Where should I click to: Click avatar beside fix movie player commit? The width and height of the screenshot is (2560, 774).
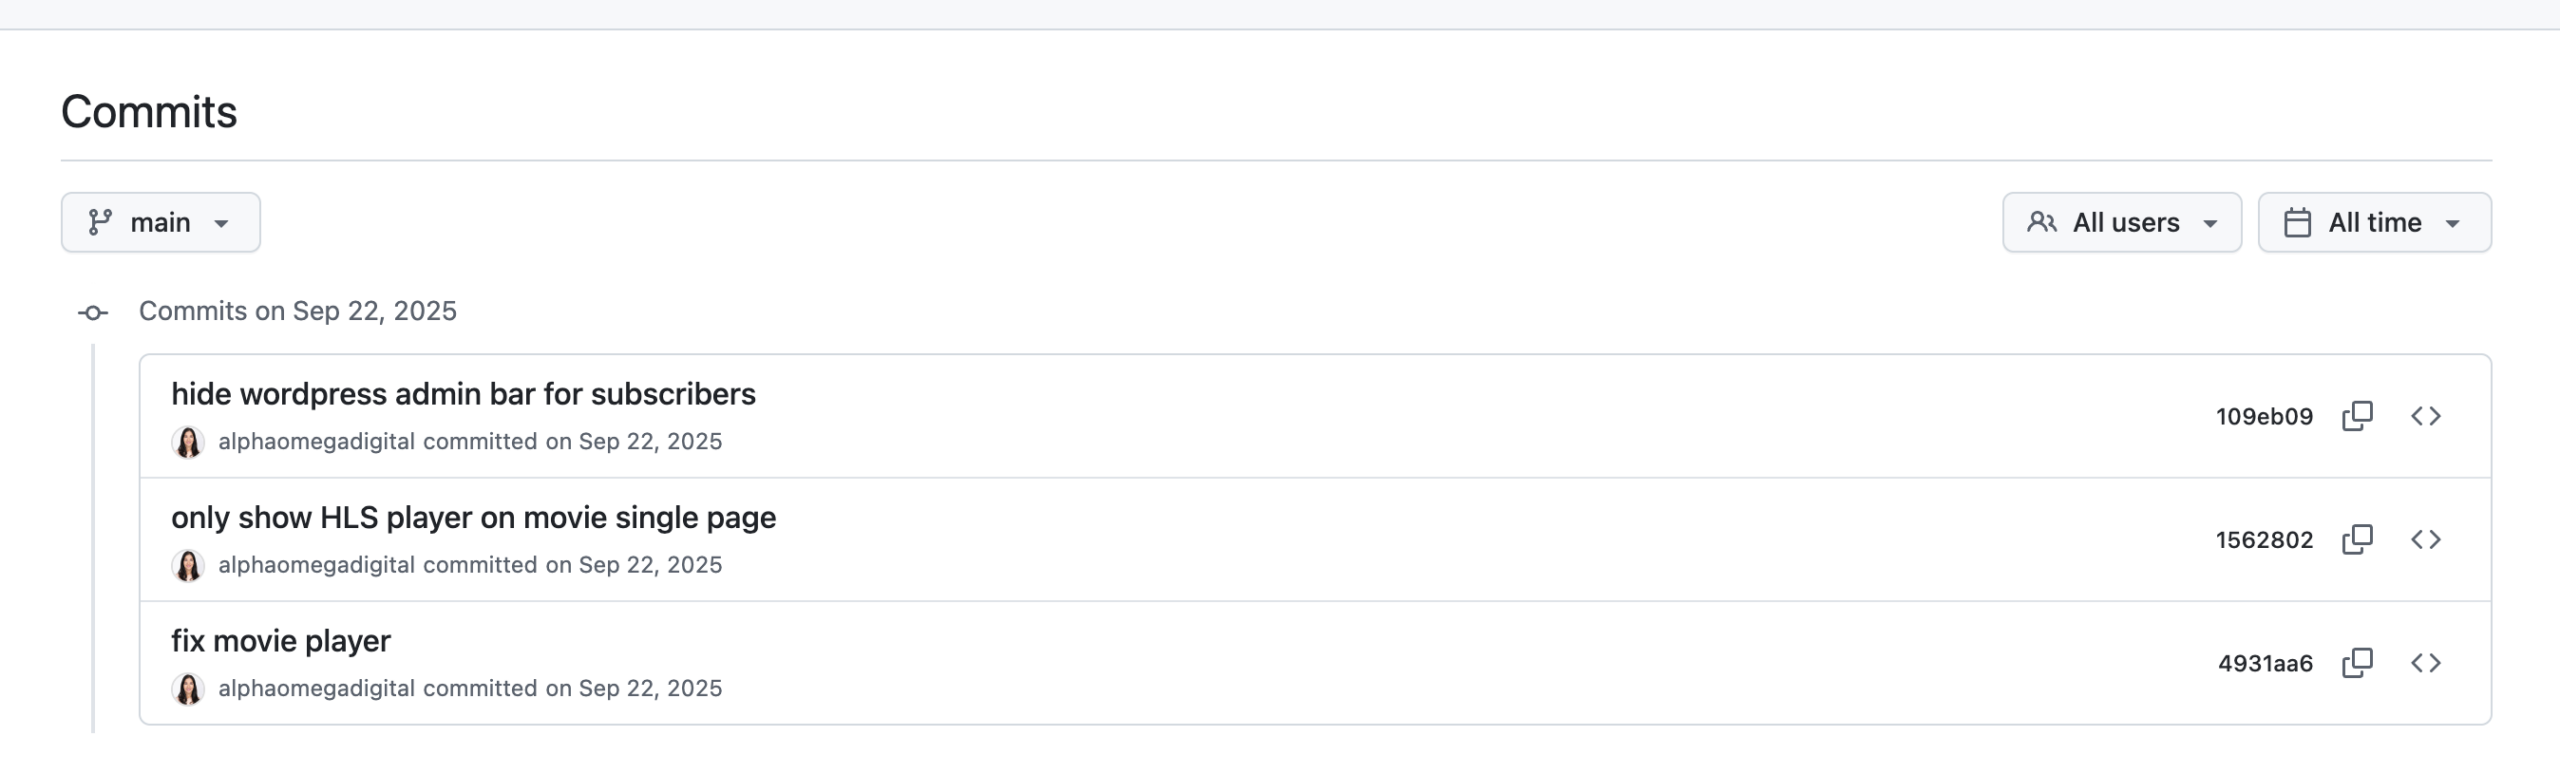(x=188, y=689)
